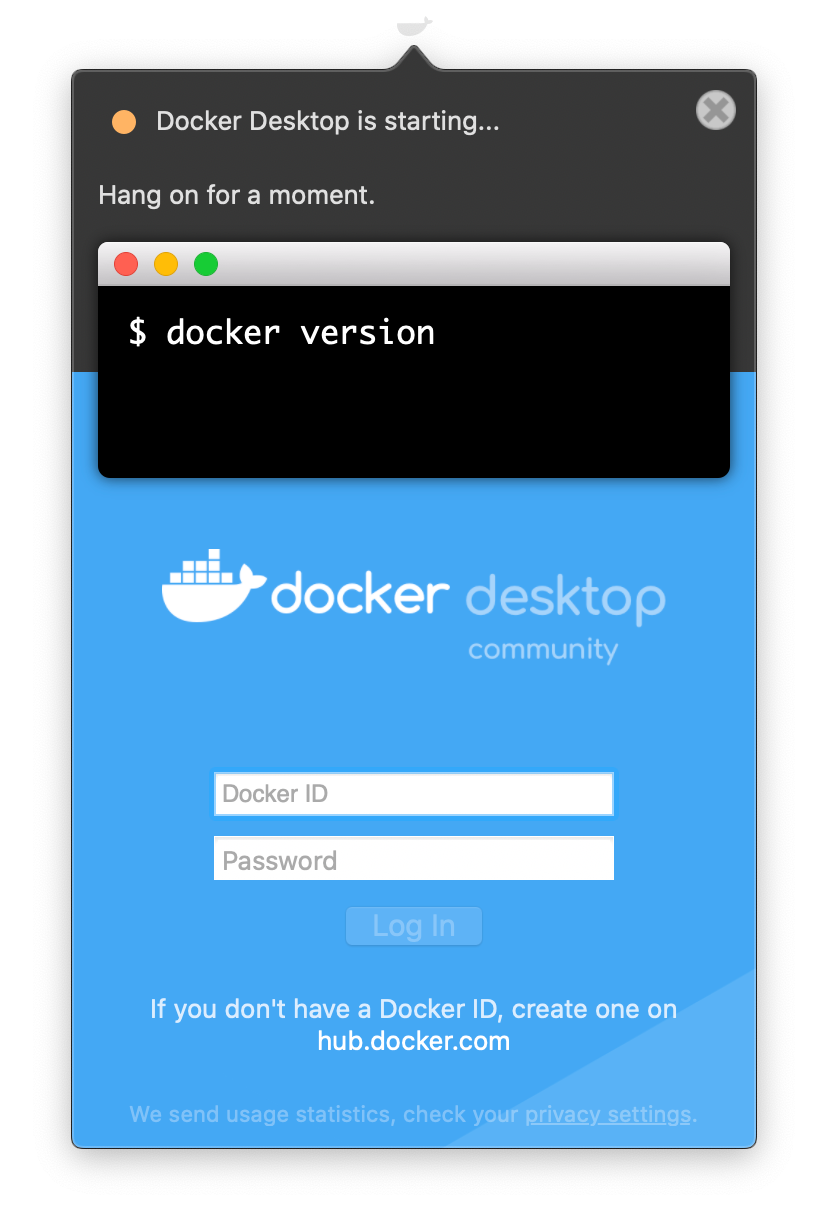Click "Docker Desktop is starting..." status text
This screenshot has height=1228, width=828.
[x=328, y=122]
